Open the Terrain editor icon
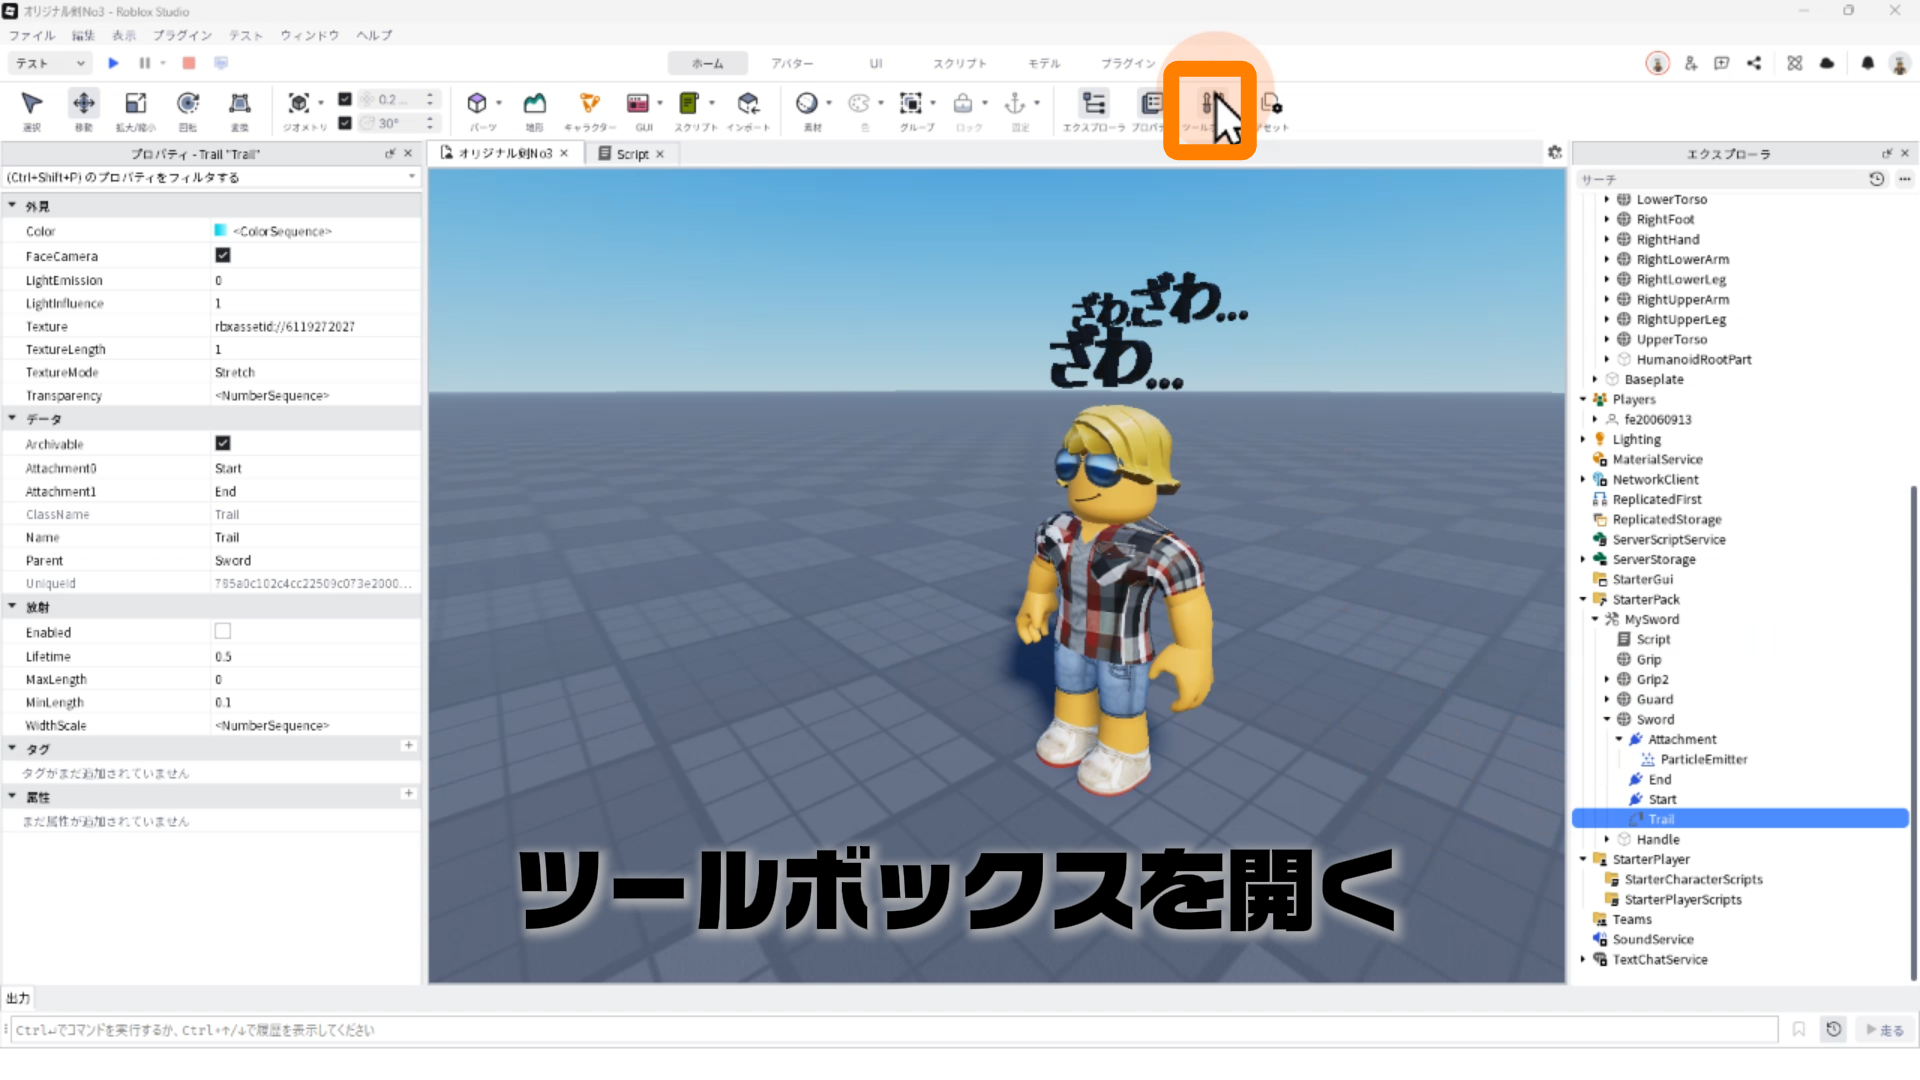The height and width of the screenshot is (1080, 1920). pos(535,104)
